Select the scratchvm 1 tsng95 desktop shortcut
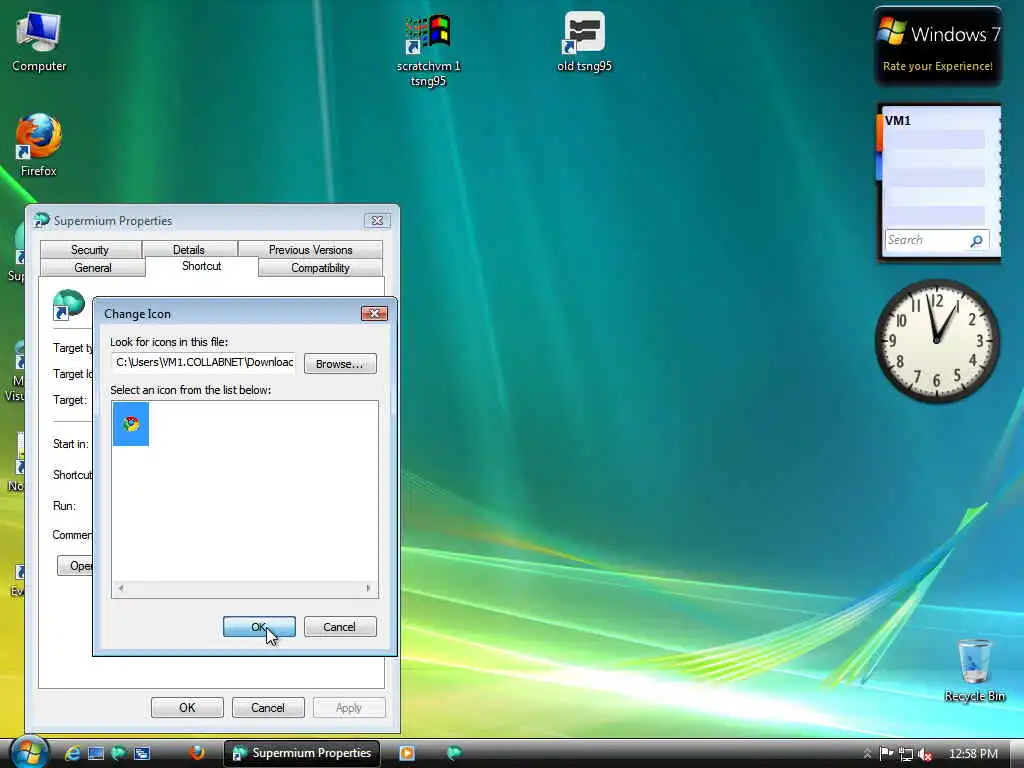 click(428, 51)
